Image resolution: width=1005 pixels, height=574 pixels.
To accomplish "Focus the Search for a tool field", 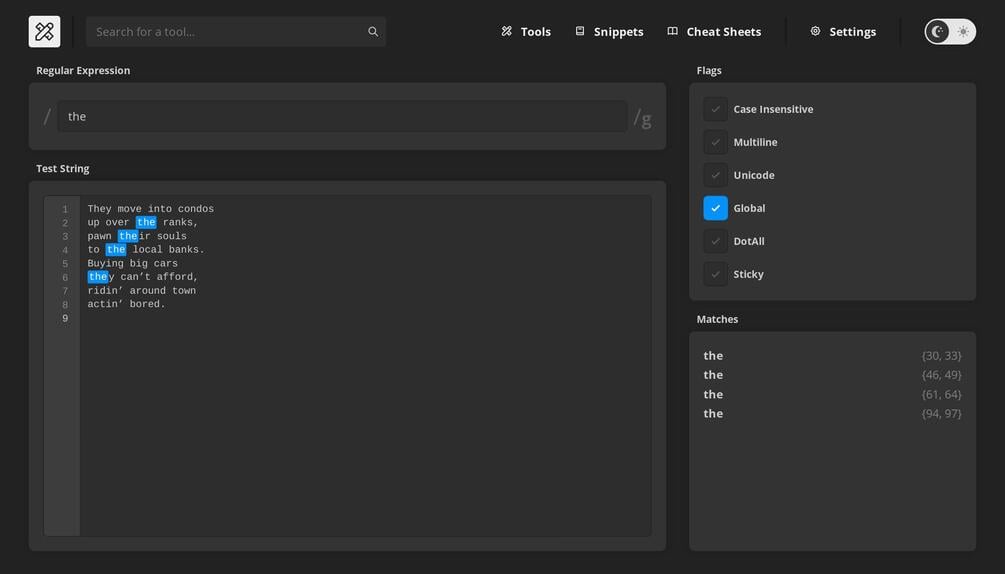I will (236, 31).
